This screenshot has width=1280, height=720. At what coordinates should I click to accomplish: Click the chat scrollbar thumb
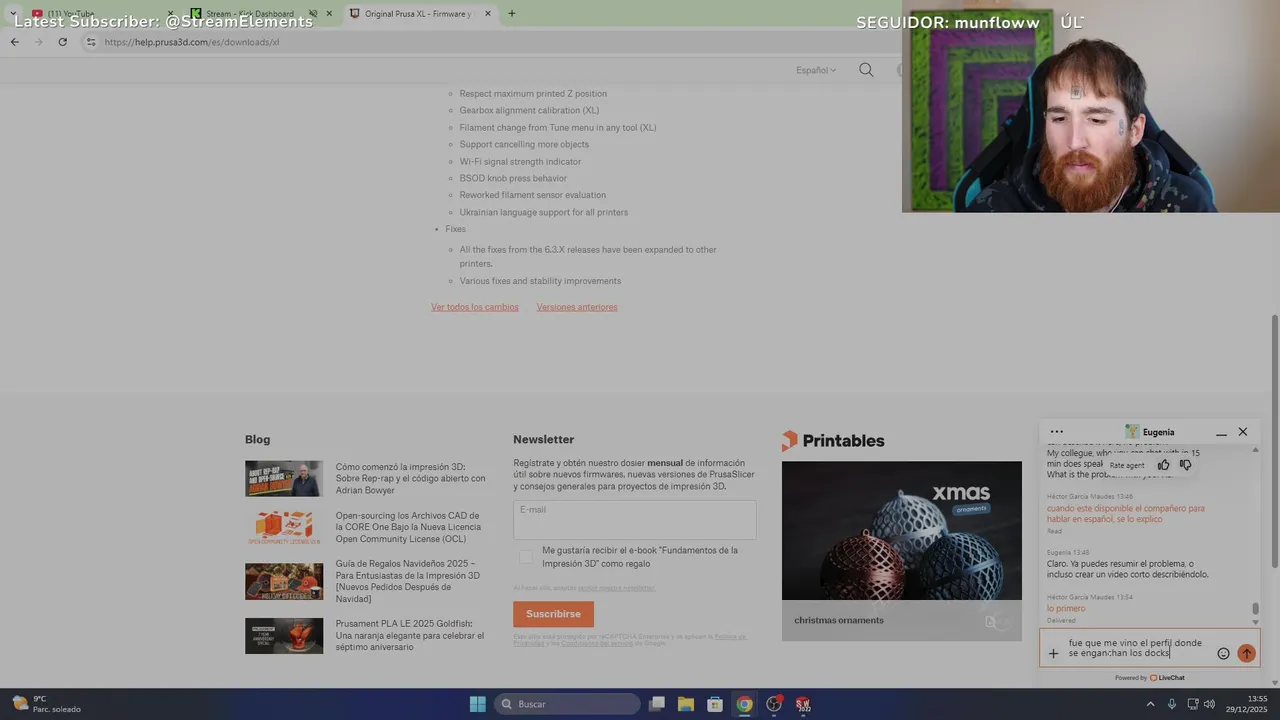coord(1255,608)
